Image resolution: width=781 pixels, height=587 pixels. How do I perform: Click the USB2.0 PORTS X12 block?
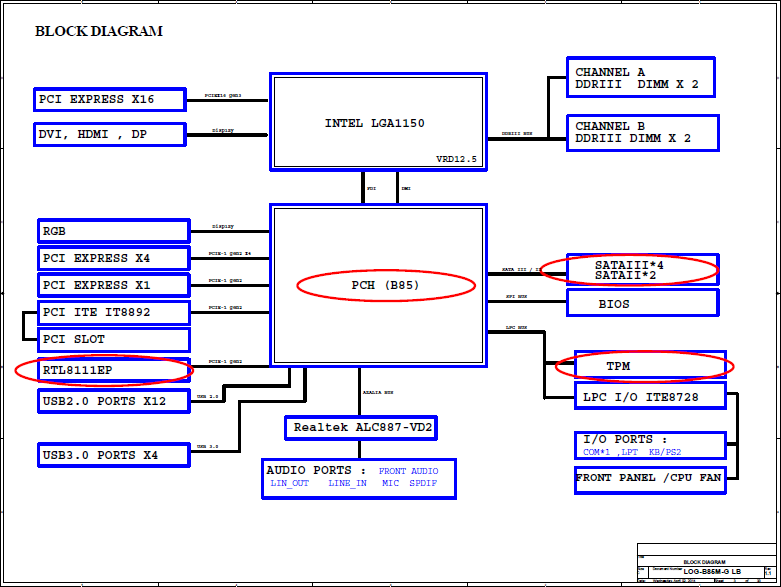pos(114,401)
